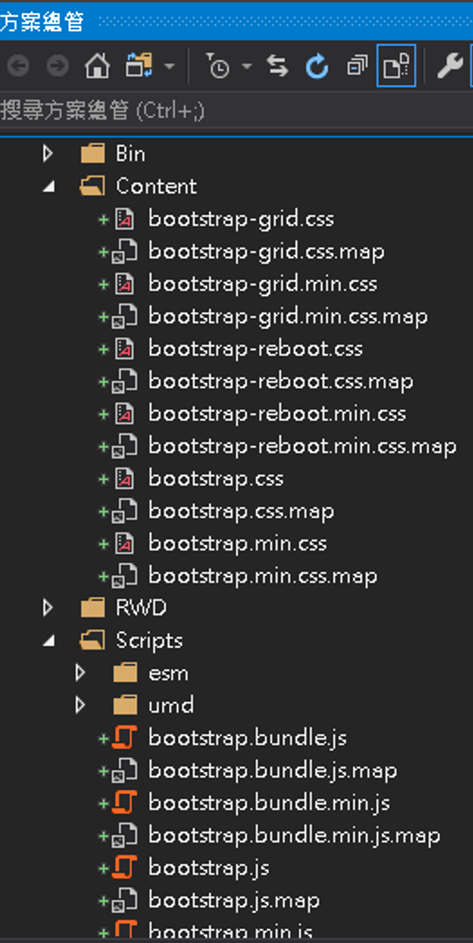Select the Bin folder
Screen dimensions: 473x943
pos(130,154)
